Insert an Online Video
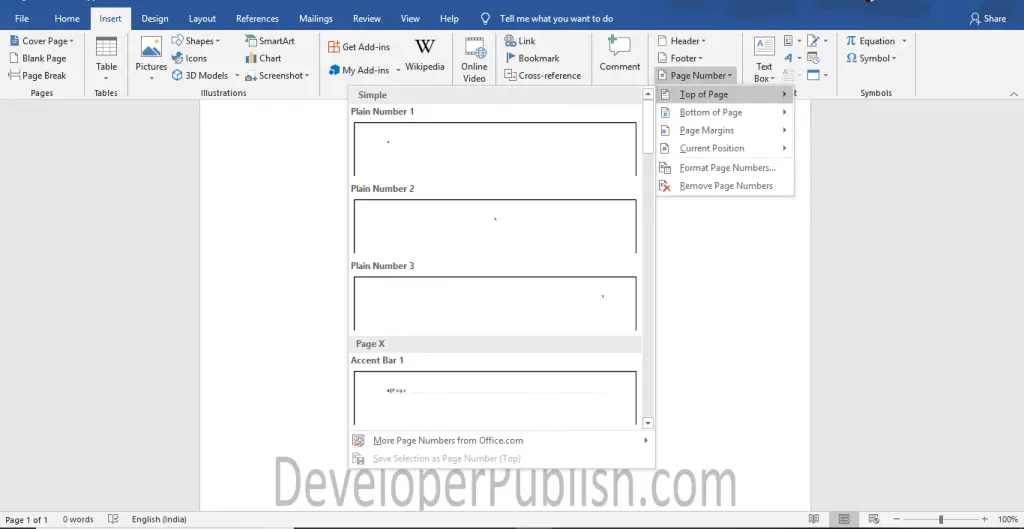Image resolution: width=1024 pixels, height=529 pixels. pos(474,59)
